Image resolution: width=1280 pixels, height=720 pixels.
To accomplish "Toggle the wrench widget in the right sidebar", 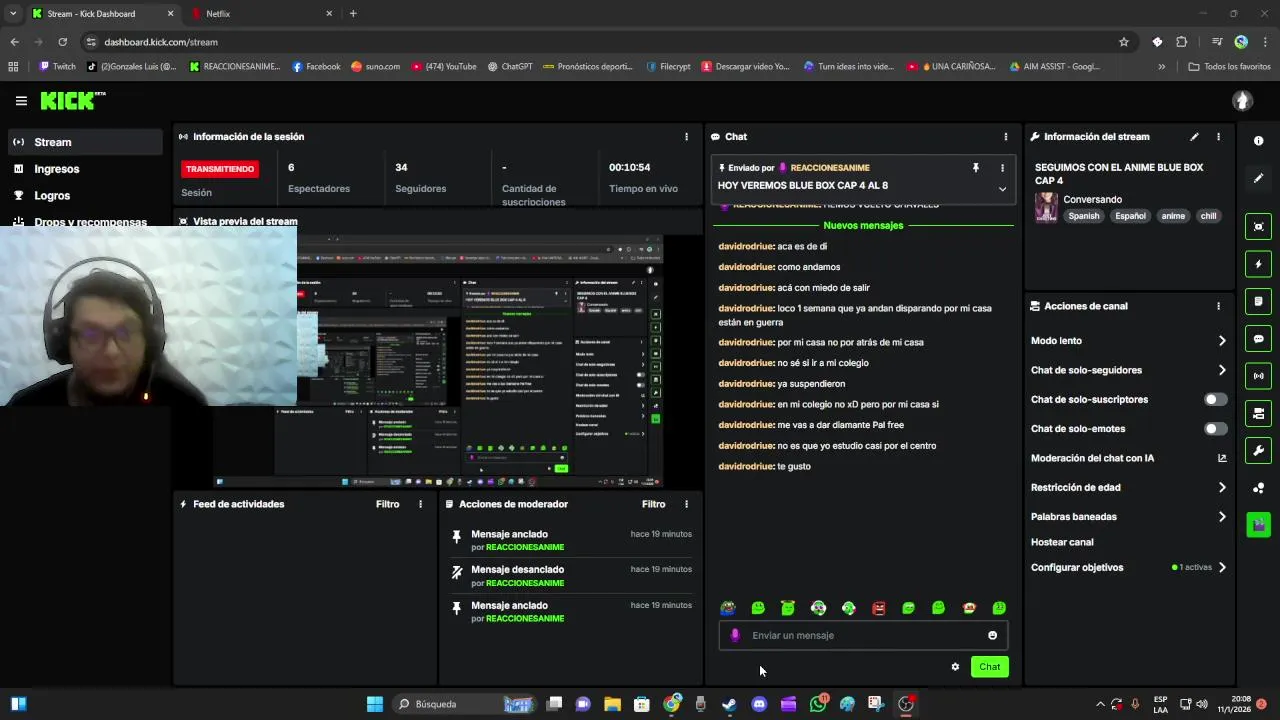I will coord(1258,450).
